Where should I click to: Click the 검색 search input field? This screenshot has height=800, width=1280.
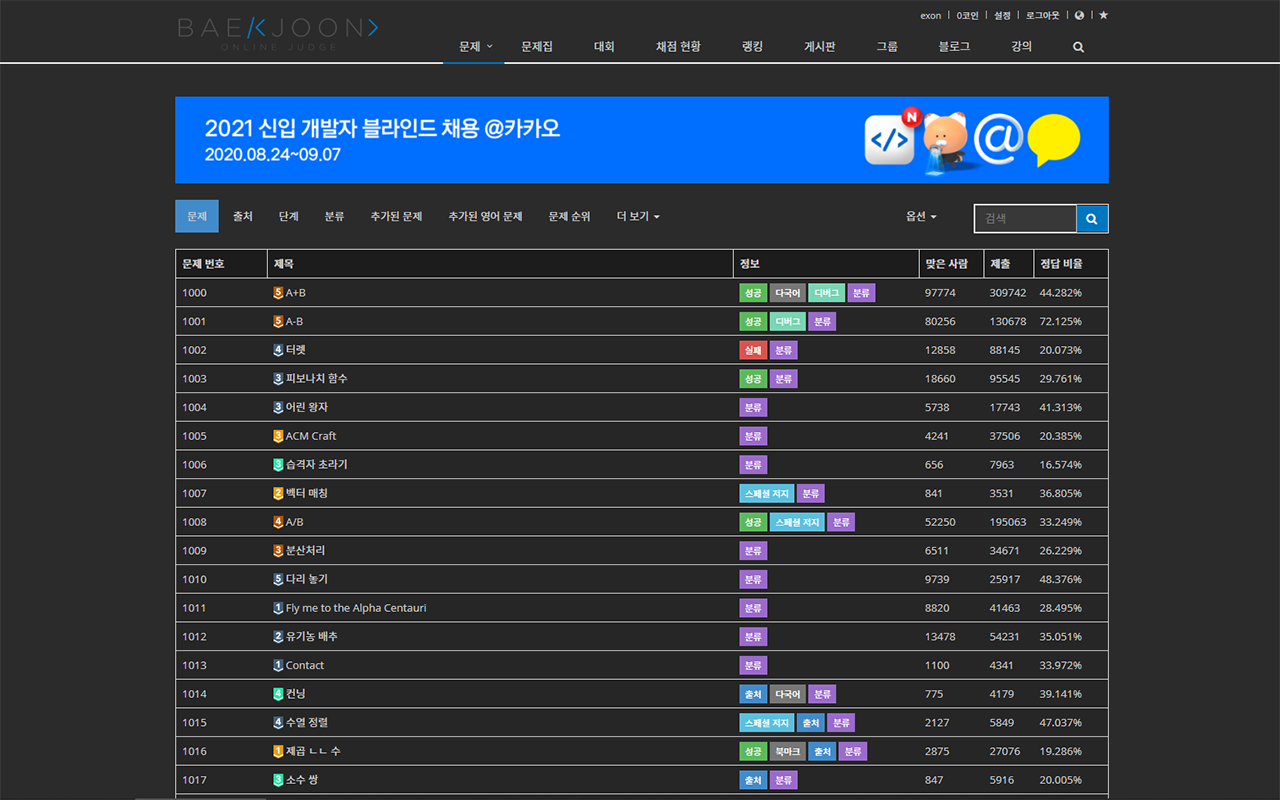pos(1025,218)
